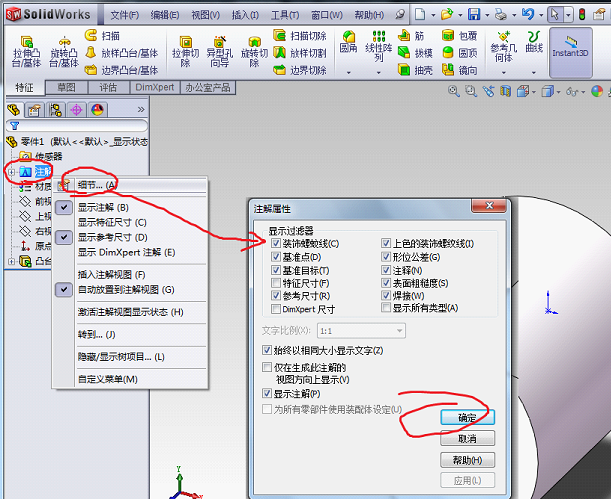Select the 旋转切除 revolved cut tool
The width and height of the screenshot is (611, 500).
(x=254, y=52)
